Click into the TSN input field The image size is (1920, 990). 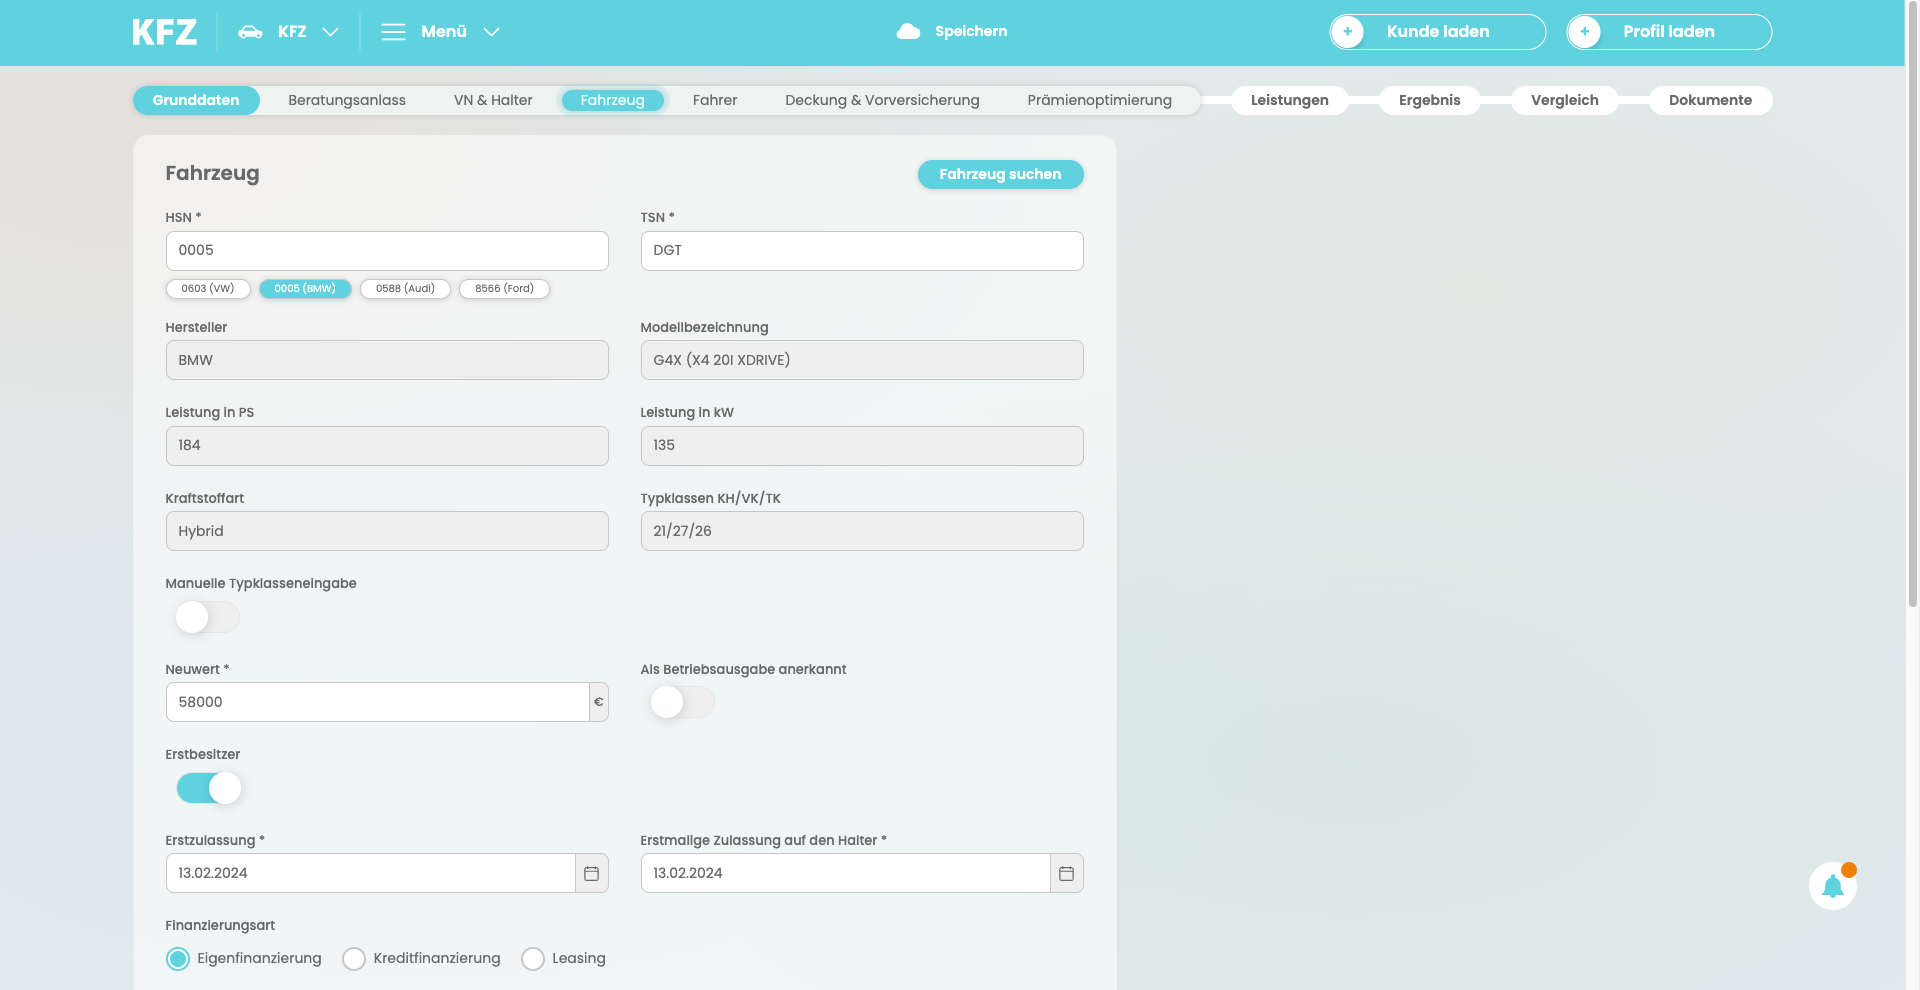click(862, 251)
